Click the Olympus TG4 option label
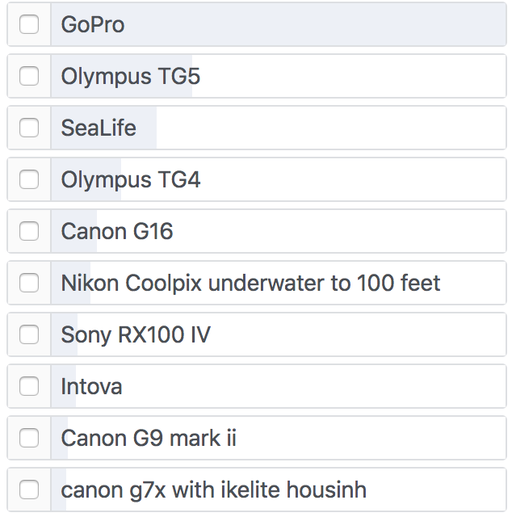Viewport: 512px width, 517px height. [x=130, y=180]
